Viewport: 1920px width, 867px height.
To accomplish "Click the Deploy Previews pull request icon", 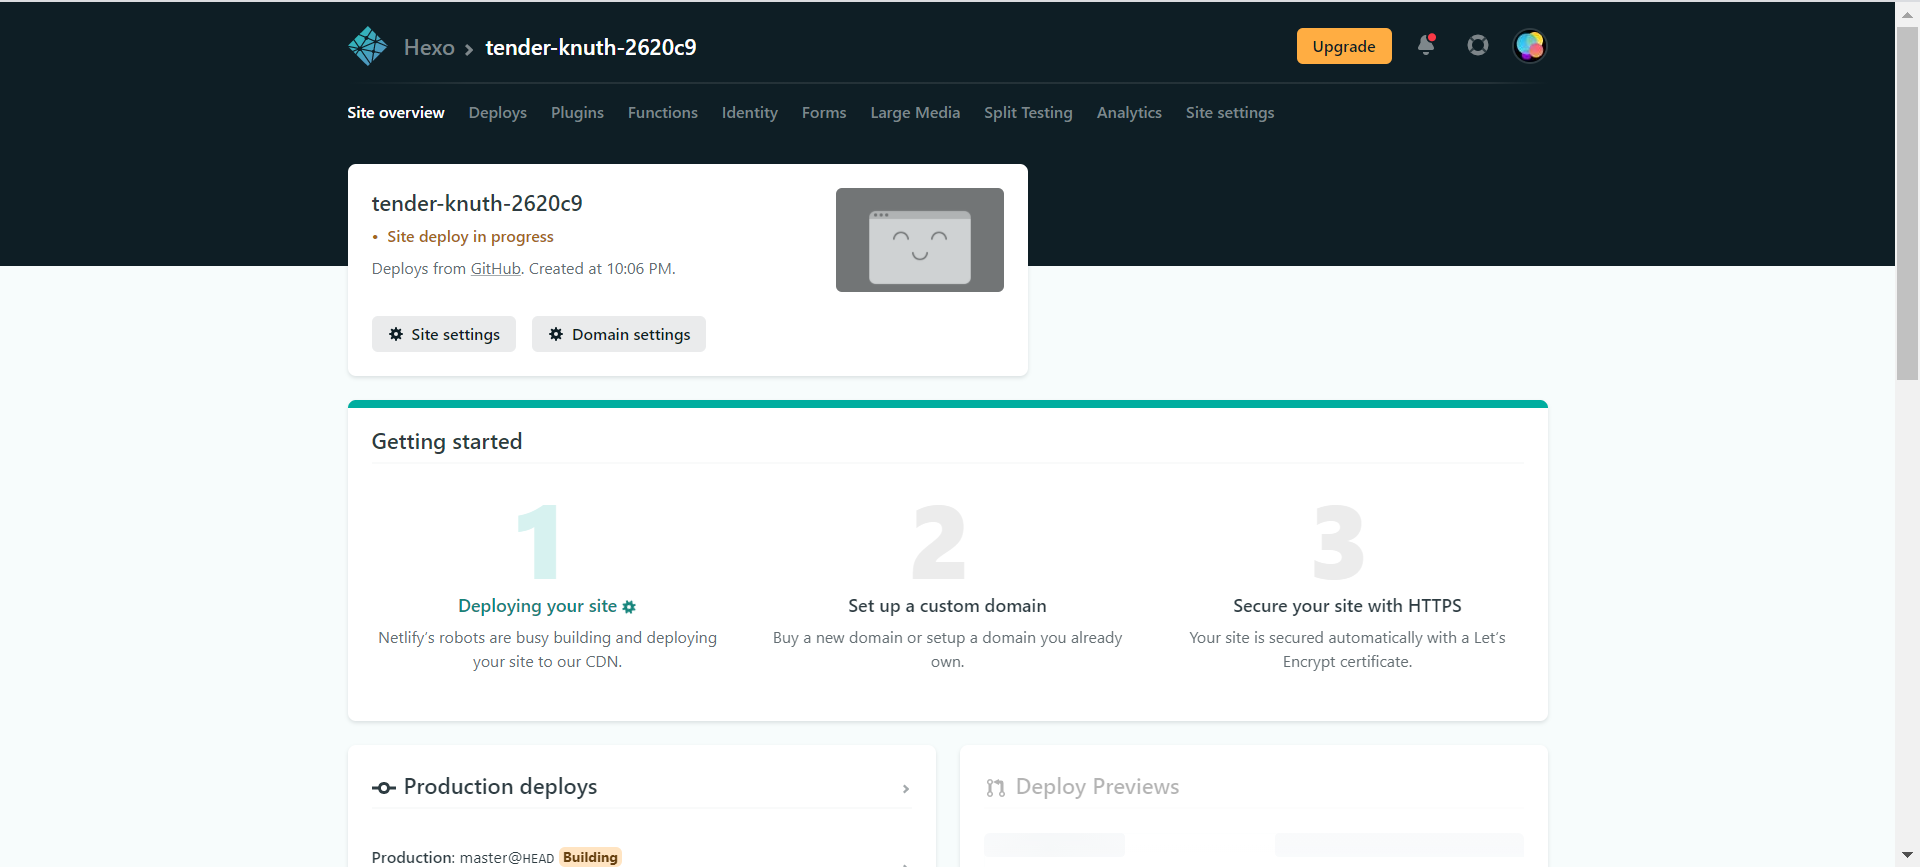I will tap(995, 788).
